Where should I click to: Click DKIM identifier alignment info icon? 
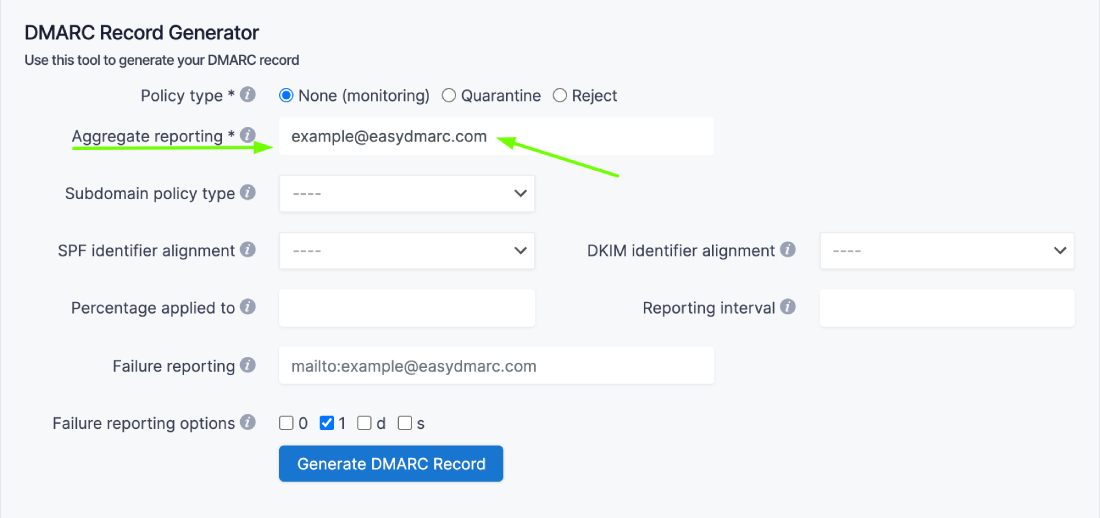coord(788,250)
